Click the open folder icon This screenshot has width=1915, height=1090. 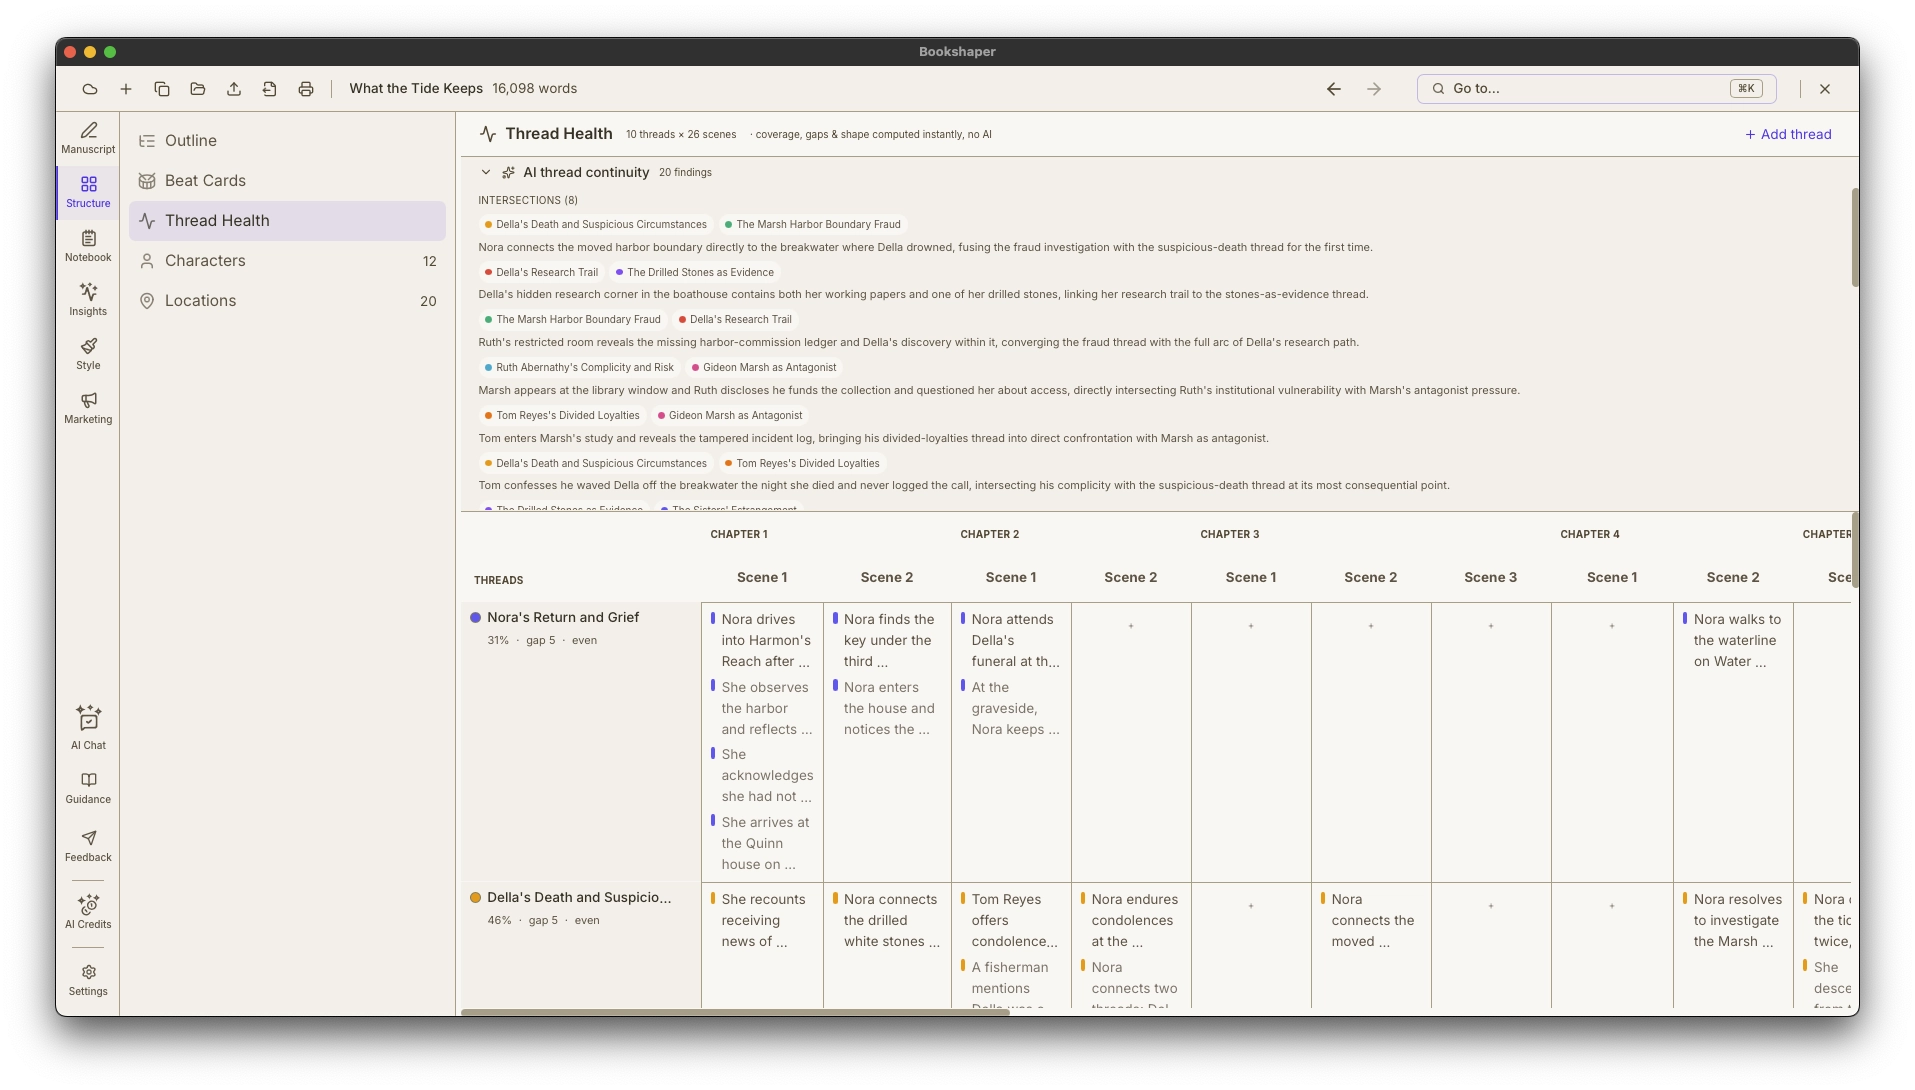pos(198,89)
